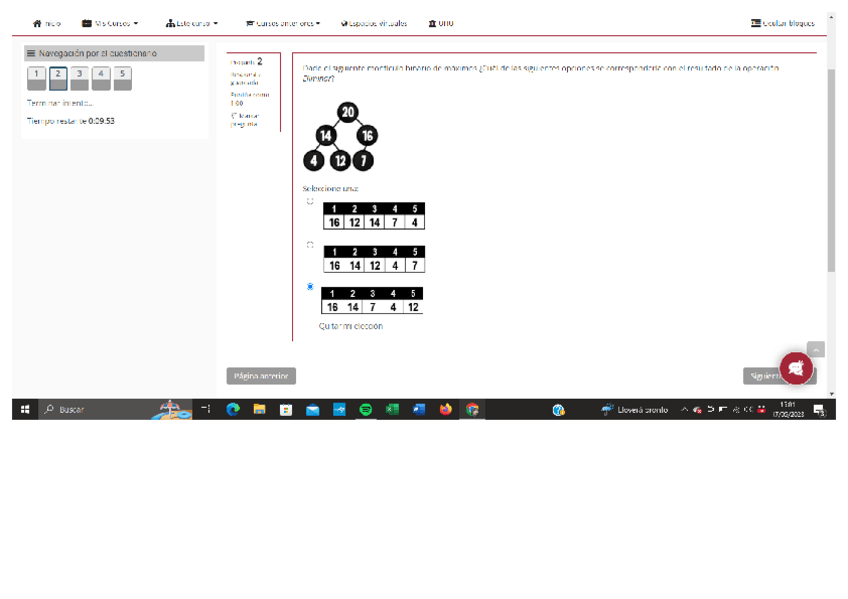Screen dimensions: 848x599
Task: Click the Página anterior button
Action: (x=261, y=377)
